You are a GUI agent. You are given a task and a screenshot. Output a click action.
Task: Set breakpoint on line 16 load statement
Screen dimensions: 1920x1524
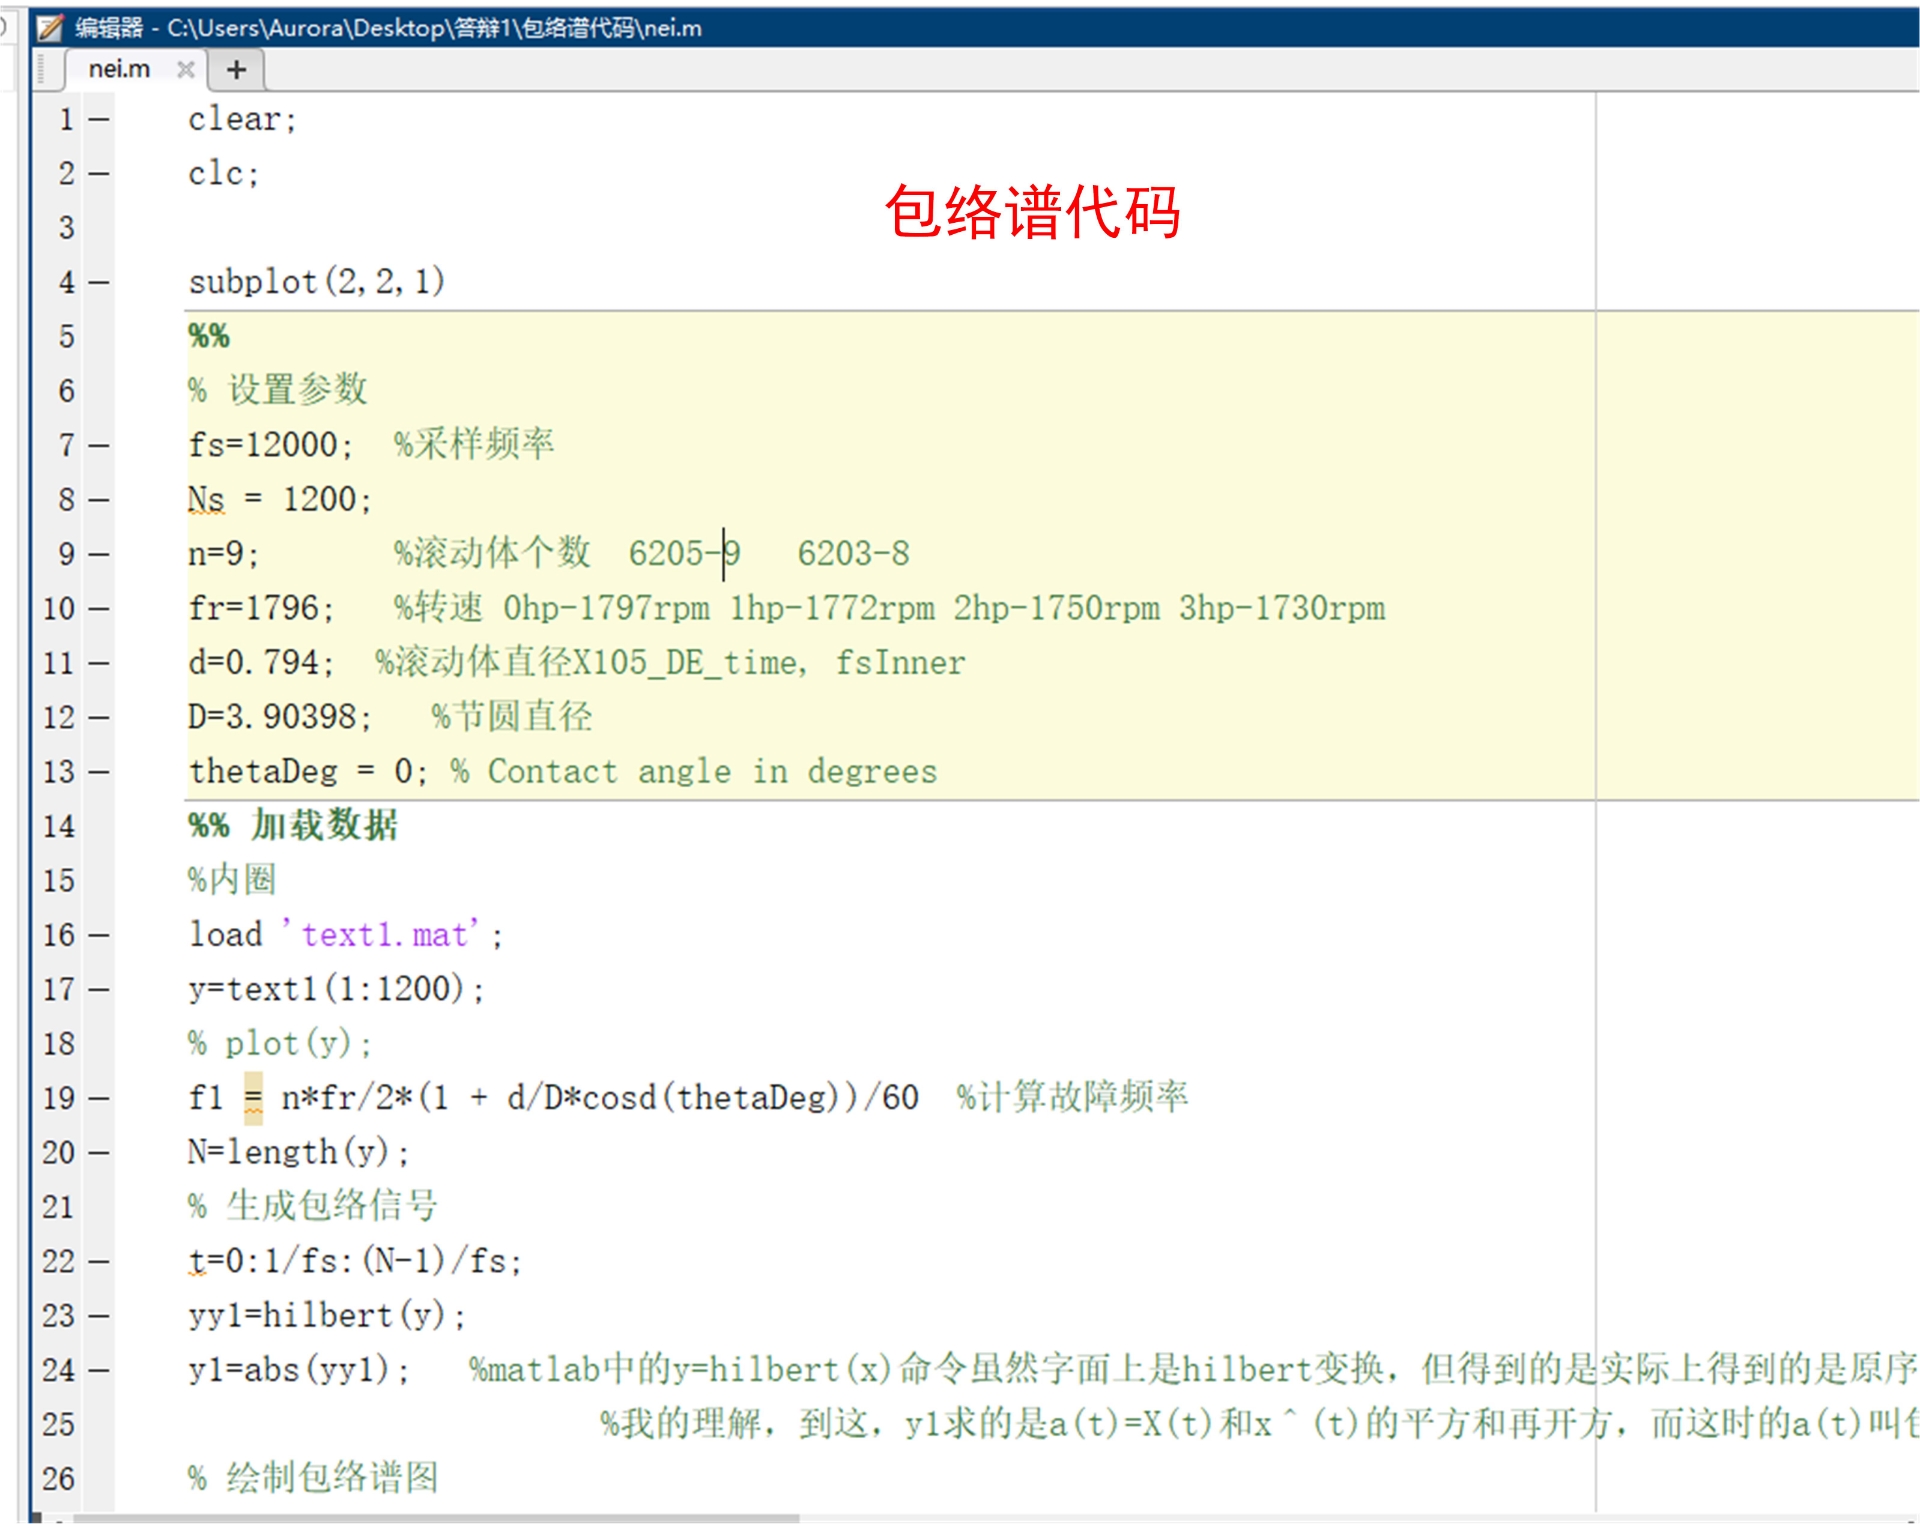pyautogui.click(x=98, y=935)
